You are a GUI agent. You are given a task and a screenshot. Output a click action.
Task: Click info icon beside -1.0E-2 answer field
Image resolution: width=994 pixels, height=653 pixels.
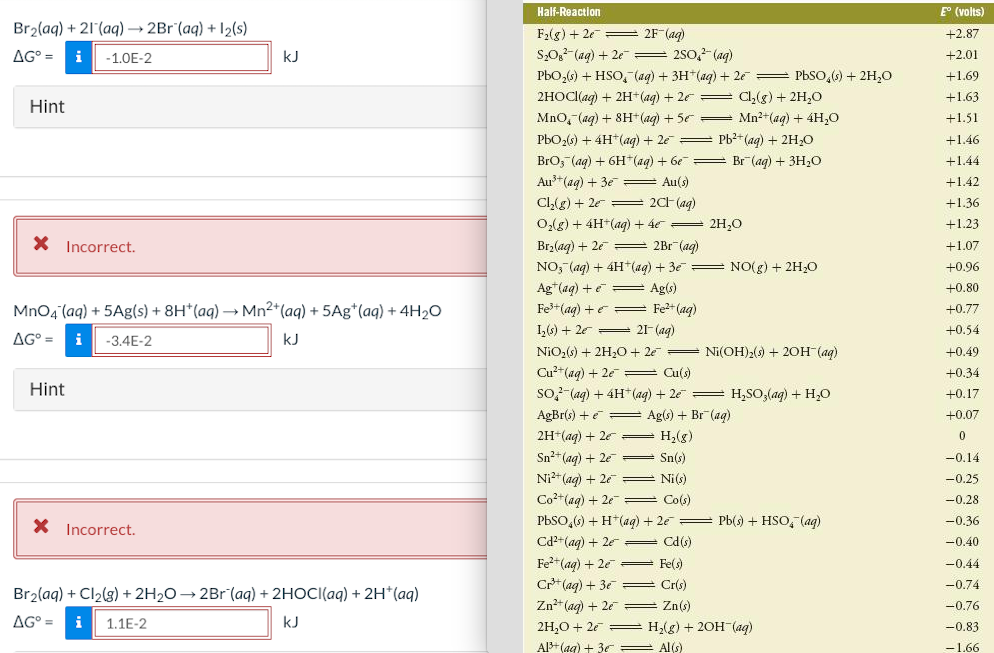click(79, 57)
